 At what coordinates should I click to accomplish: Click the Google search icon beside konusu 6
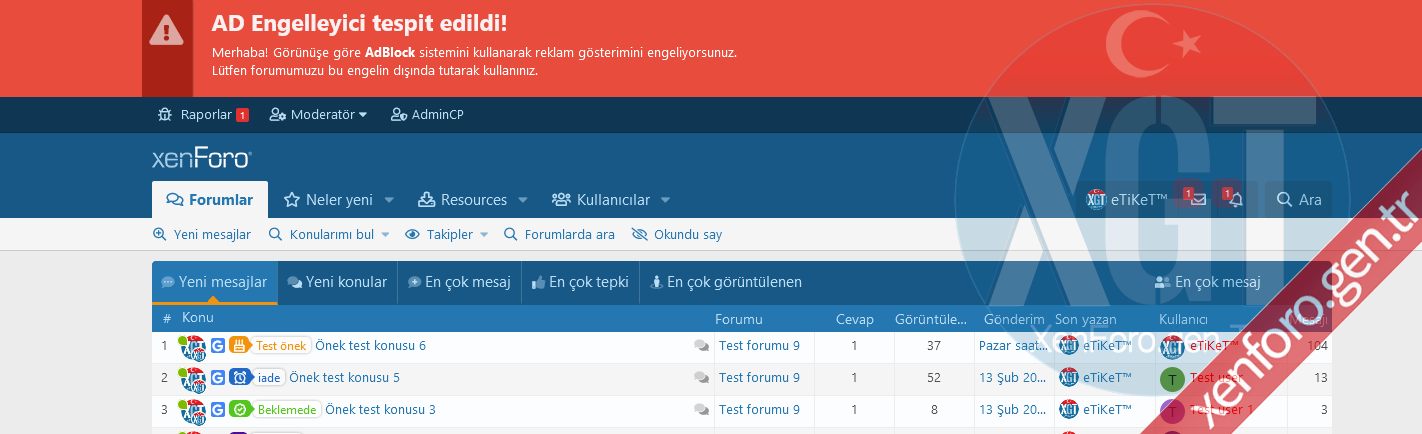pos(218,346)
